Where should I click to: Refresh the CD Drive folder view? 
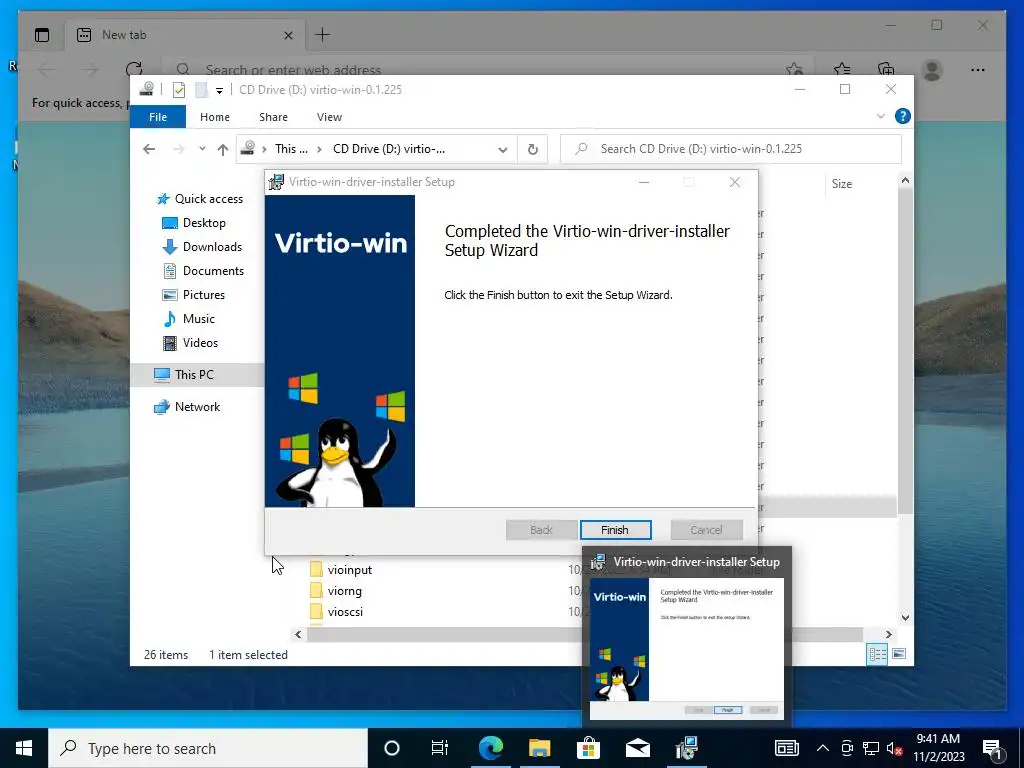pos(533,150)
